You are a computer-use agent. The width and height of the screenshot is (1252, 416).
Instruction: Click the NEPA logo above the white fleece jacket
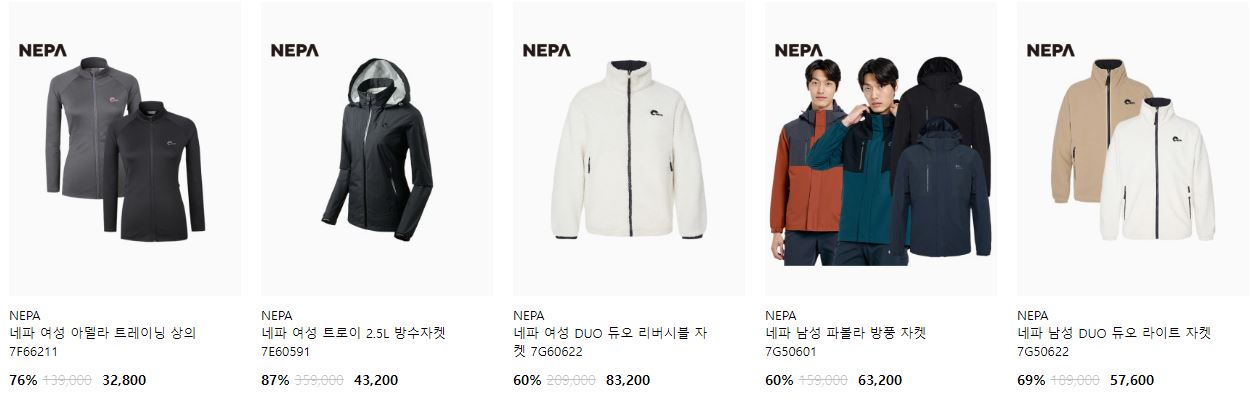[x=547, y=50]
